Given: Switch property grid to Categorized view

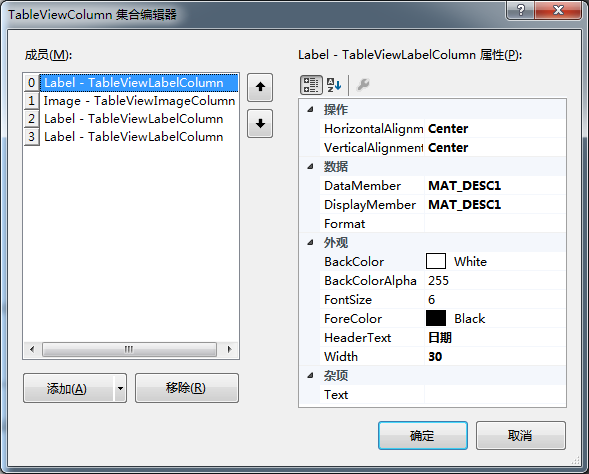Looking at the screenshot, I should tap(311, 85).
